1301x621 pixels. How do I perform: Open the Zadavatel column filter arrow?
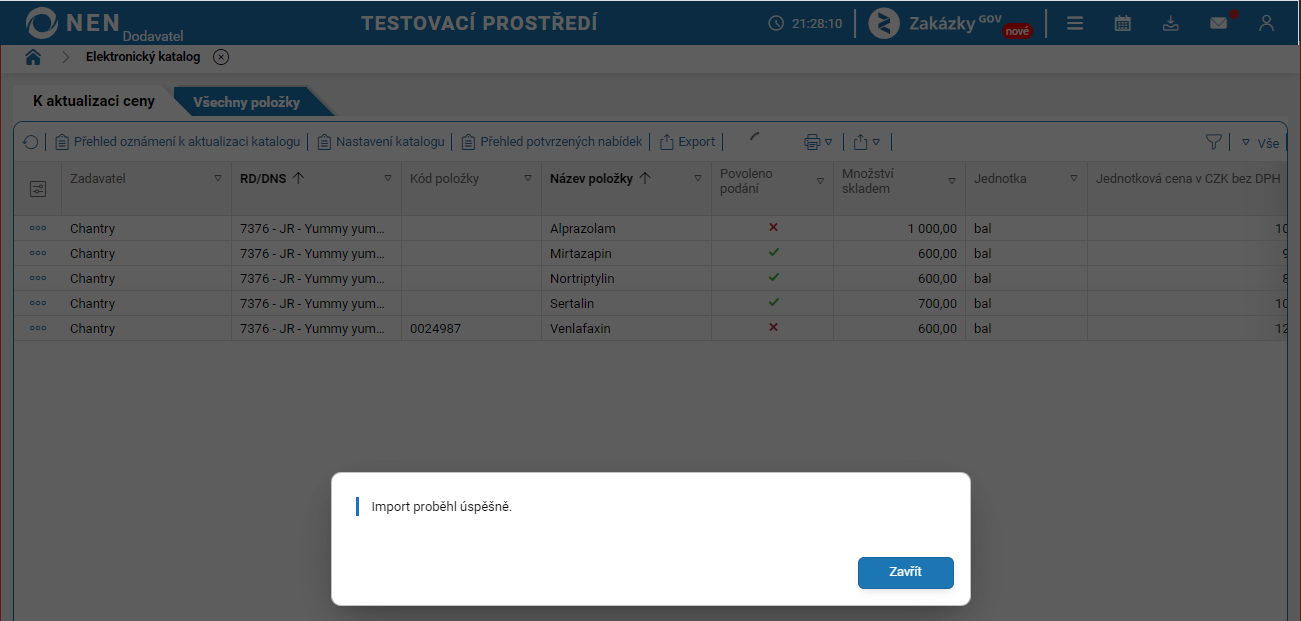[218, 179]
